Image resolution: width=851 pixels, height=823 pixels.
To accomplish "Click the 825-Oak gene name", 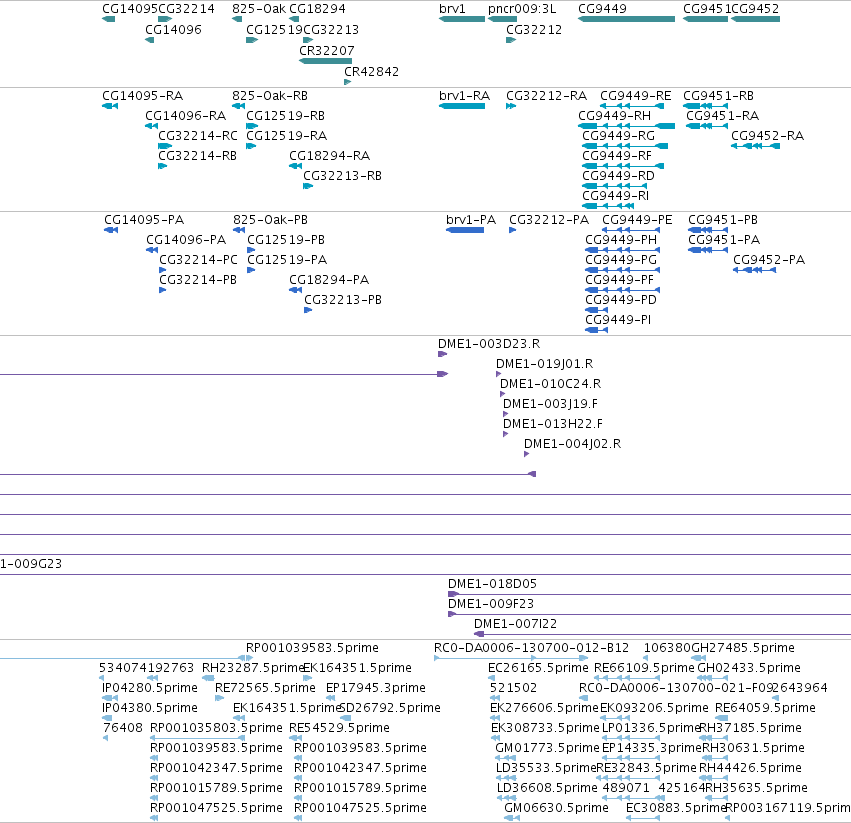I will 259,9.
